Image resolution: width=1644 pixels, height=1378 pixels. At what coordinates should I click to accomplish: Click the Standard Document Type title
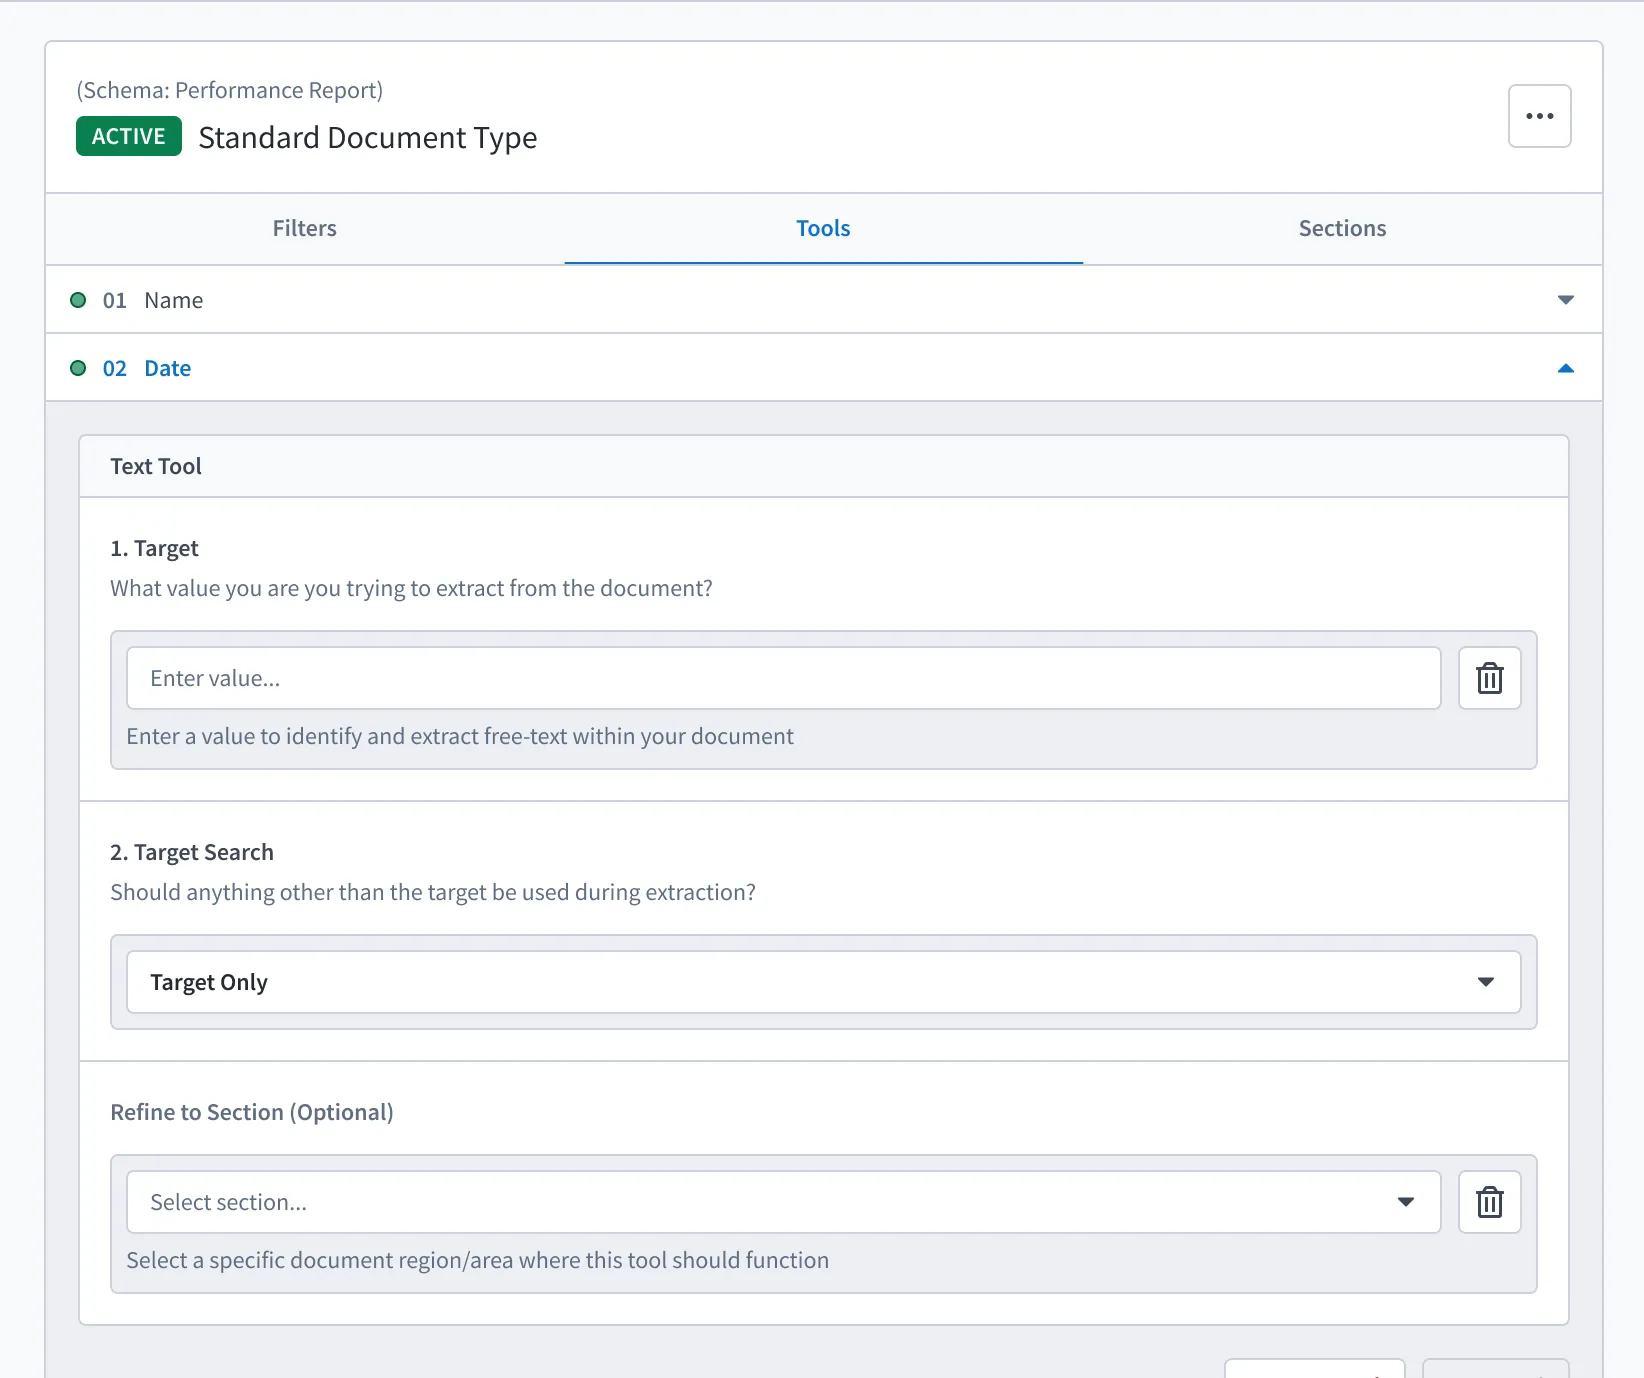[x=368, y=137]
